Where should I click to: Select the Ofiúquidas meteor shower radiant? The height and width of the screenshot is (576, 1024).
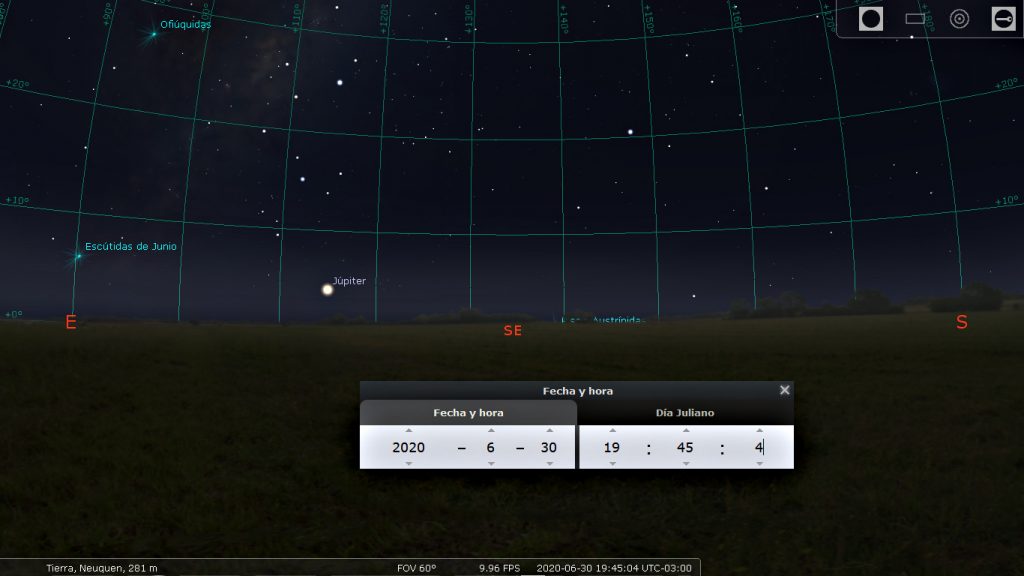click(153, 34)
